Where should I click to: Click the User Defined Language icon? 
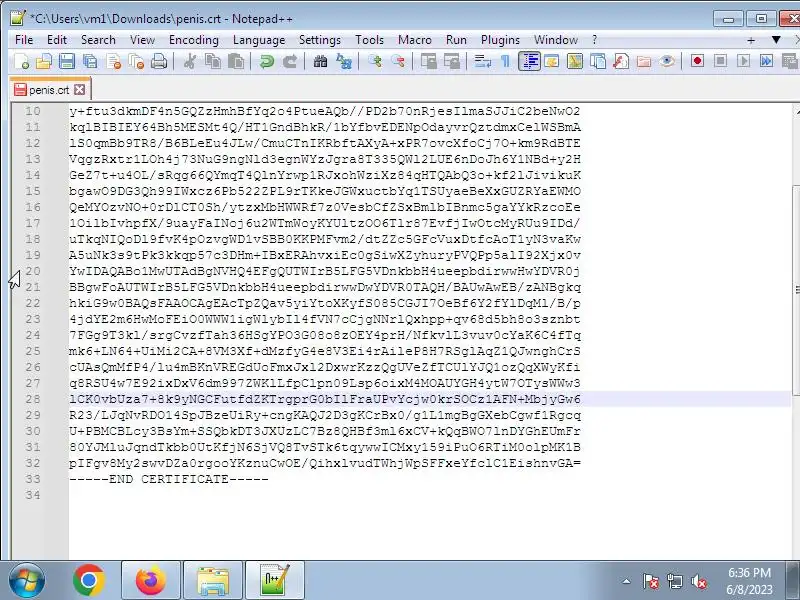(552, 62)
